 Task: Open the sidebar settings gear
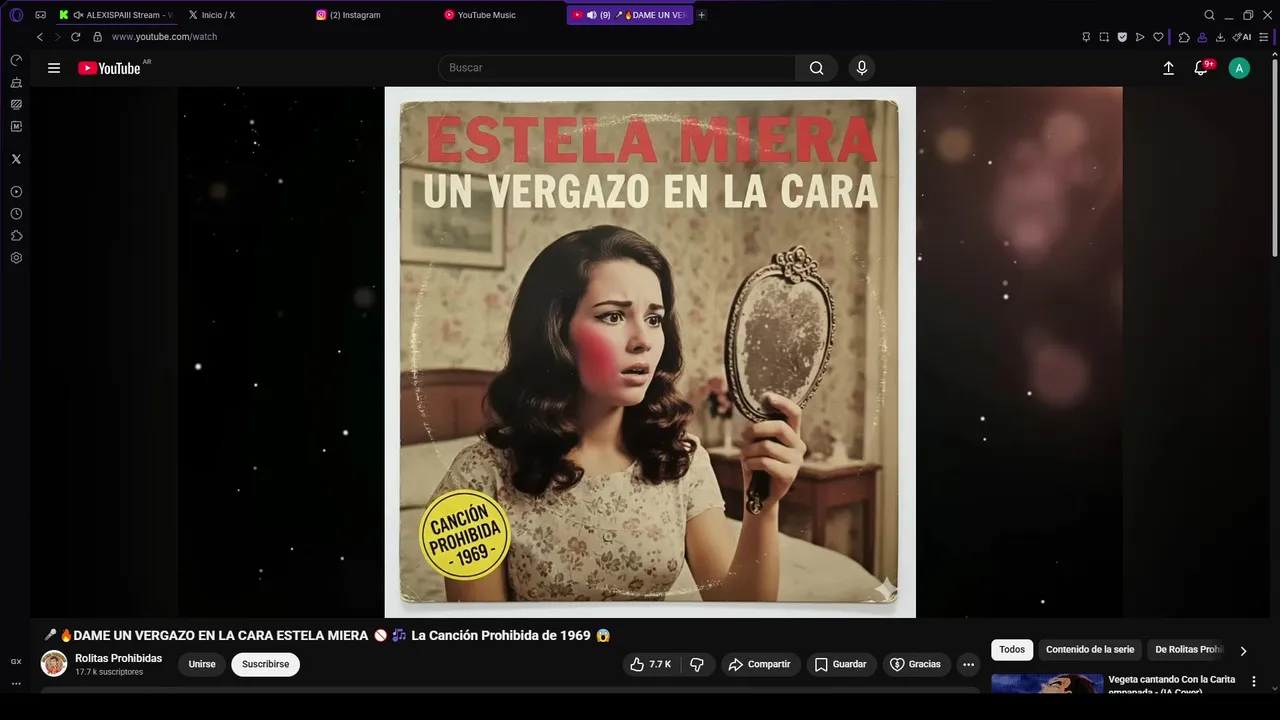[x=16, y=258]
